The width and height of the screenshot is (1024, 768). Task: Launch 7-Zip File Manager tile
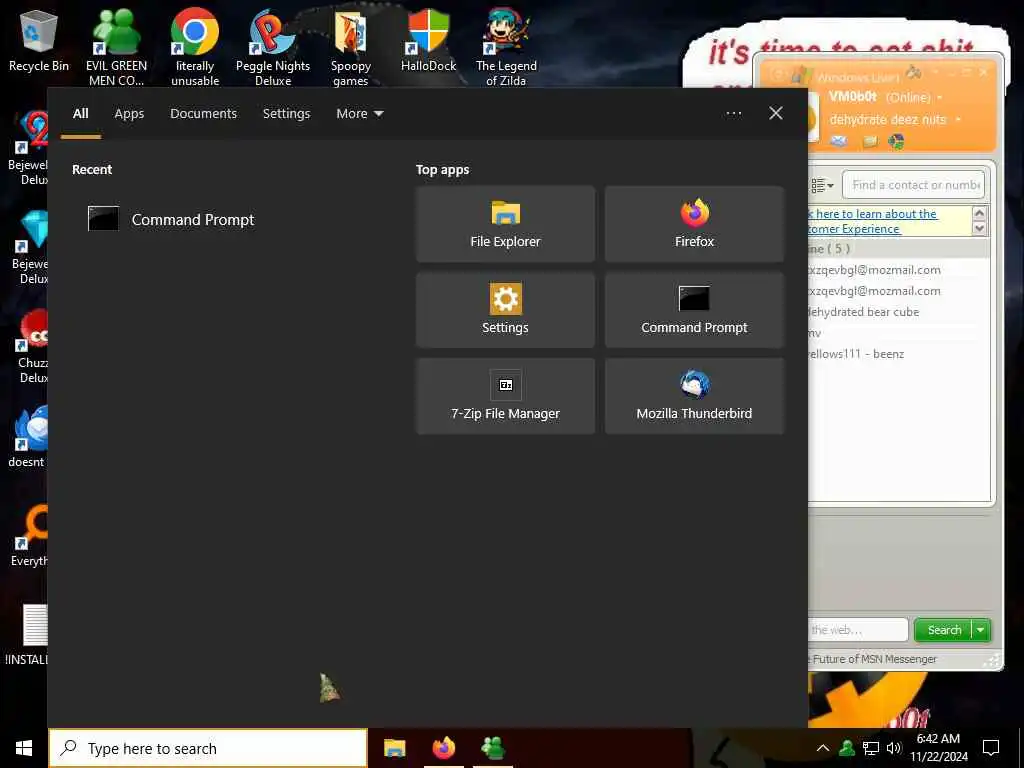point(505,396)
